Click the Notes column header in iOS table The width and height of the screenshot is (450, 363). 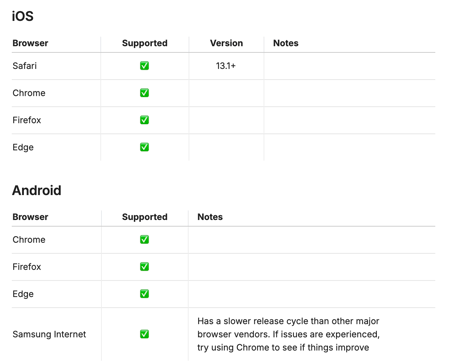pos(286,43)
